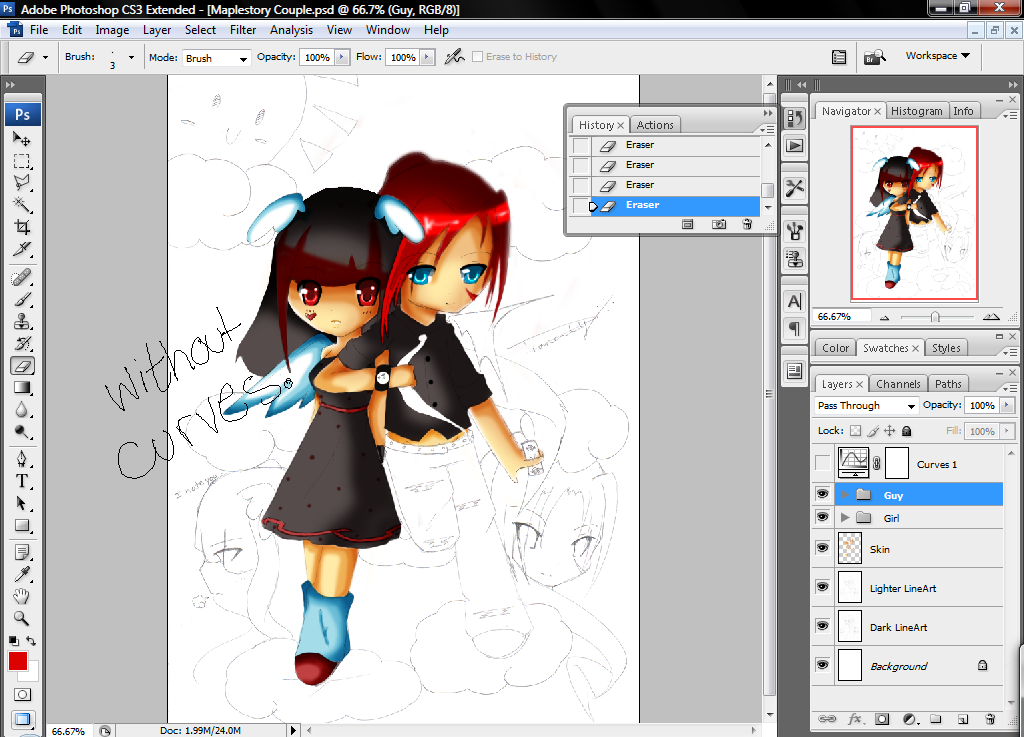Toggle the airbrush option

455,57
